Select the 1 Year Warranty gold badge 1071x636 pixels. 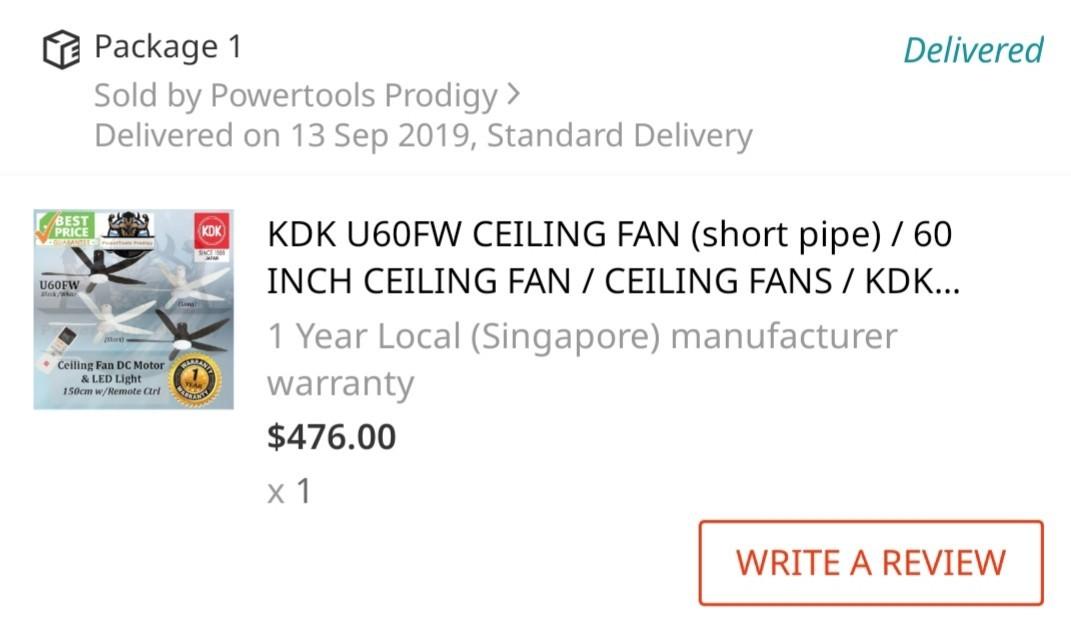click(193, 378)
